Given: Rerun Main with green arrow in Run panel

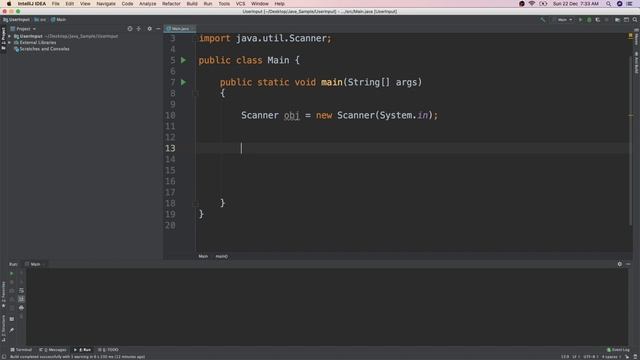Looking at the screenshot, I should click(11, 273).
